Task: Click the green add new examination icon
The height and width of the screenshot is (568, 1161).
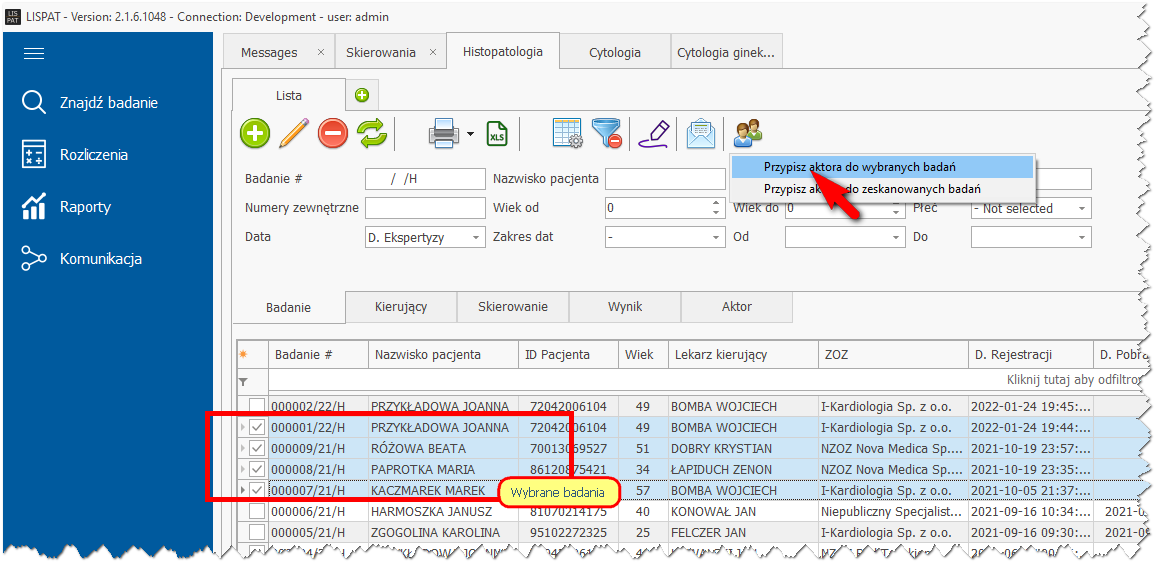Action: [255, 133]
